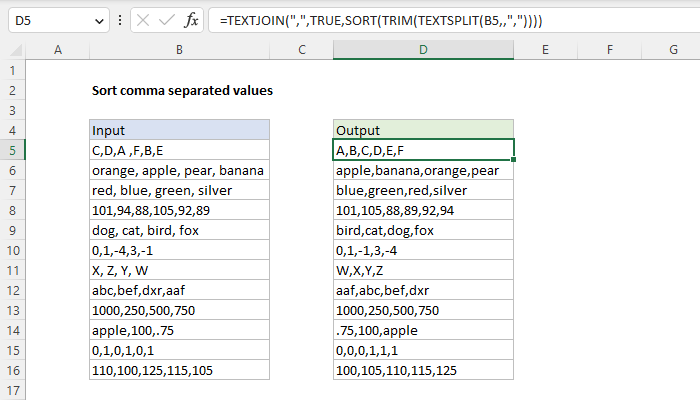Click output cell 'bird,cat,dog,fox'
Image resolution: width=700 pixels, height=400 pixels.
423,230
